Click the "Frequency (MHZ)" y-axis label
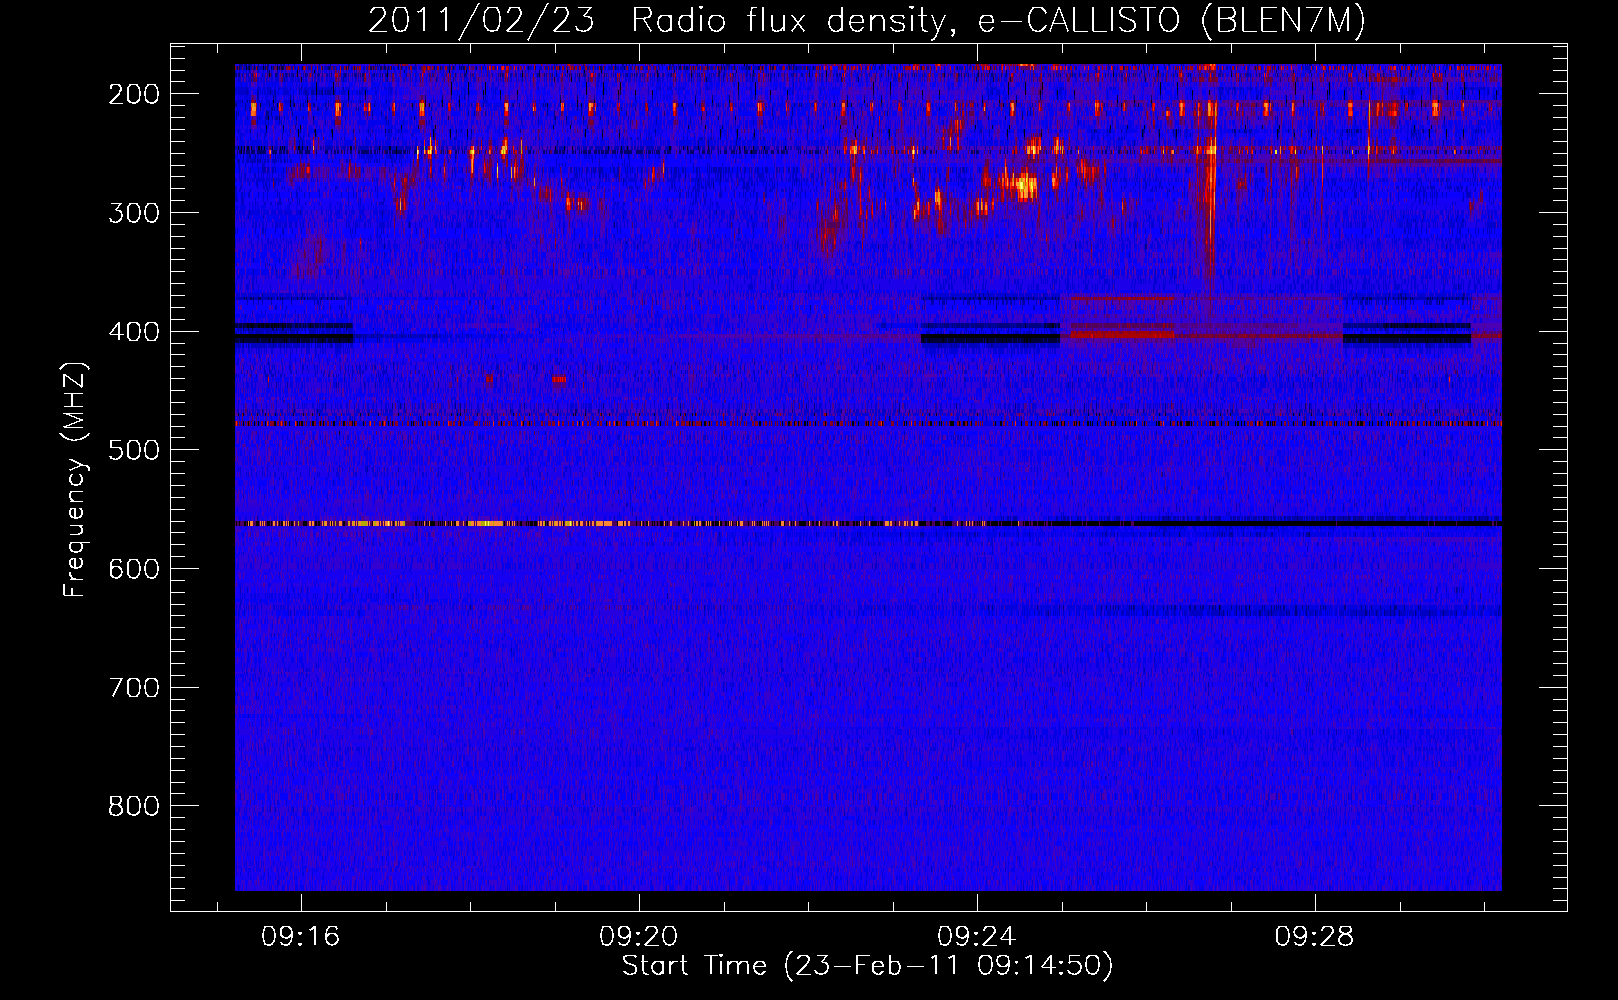 coord(75,479)
